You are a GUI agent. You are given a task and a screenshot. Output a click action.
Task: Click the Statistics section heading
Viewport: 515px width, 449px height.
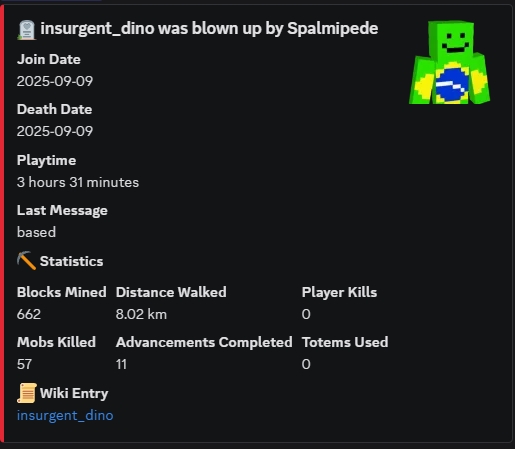coord(71,261)
